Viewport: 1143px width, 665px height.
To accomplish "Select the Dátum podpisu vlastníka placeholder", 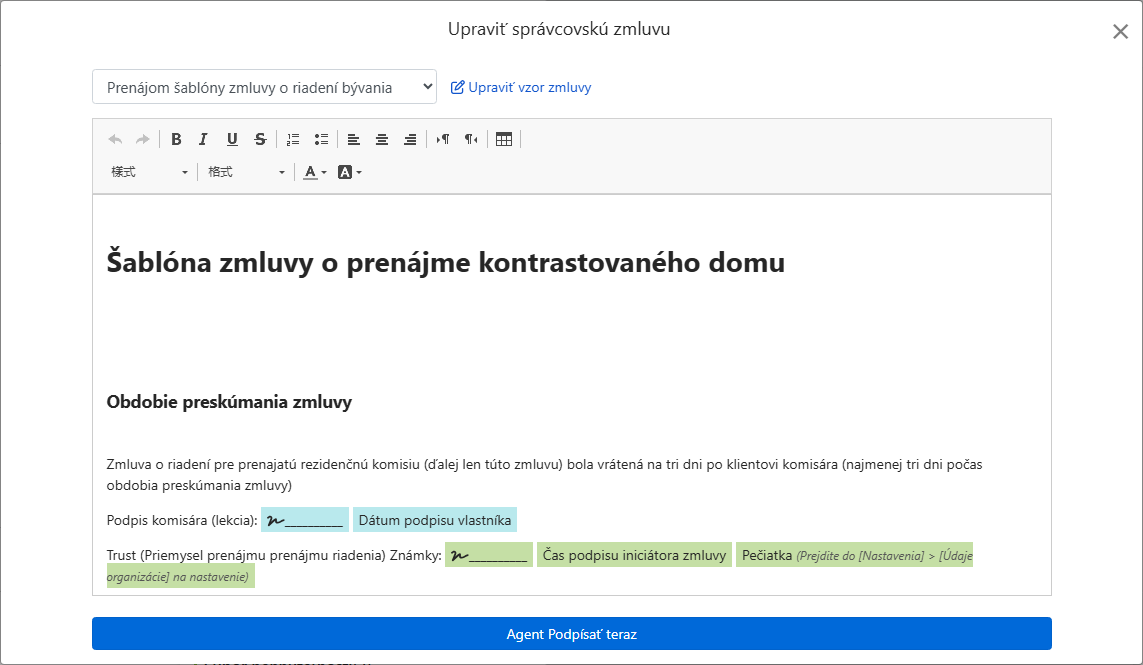I will point(435,520).
